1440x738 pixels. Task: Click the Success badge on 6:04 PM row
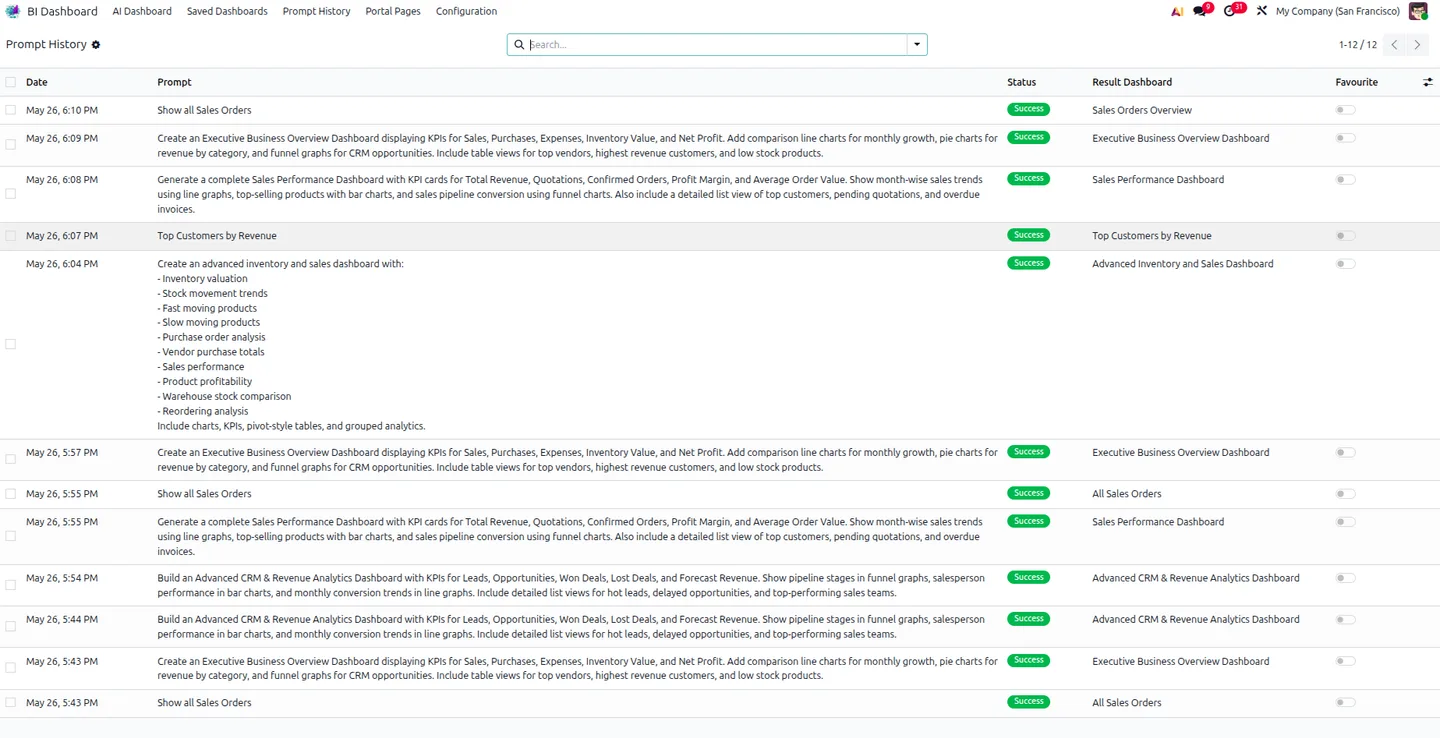click(1028, 263)
